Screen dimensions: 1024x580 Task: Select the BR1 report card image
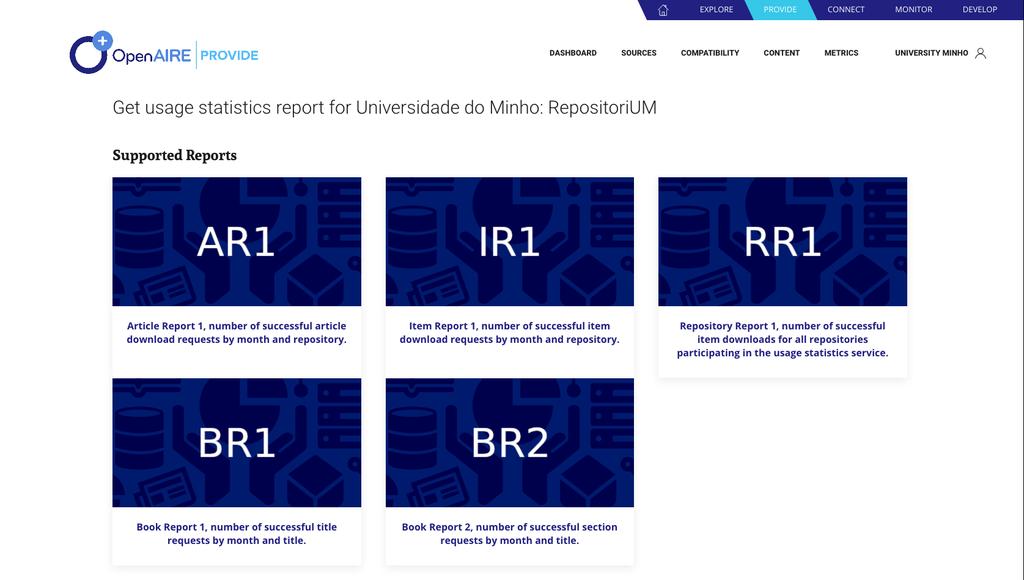[236, 443]
